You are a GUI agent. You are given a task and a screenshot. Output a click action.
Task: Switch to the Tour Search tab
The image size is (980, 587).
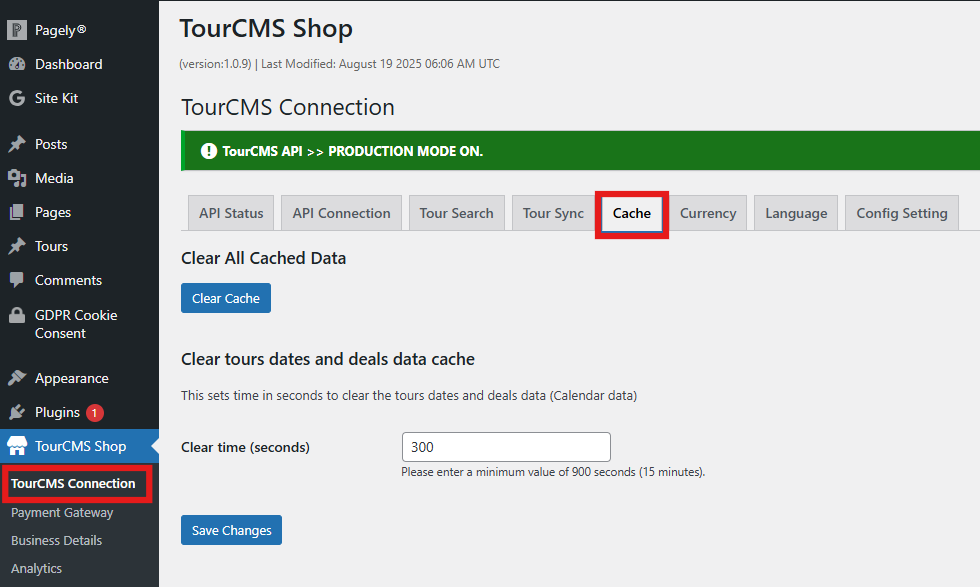click(x=456, y=213)
